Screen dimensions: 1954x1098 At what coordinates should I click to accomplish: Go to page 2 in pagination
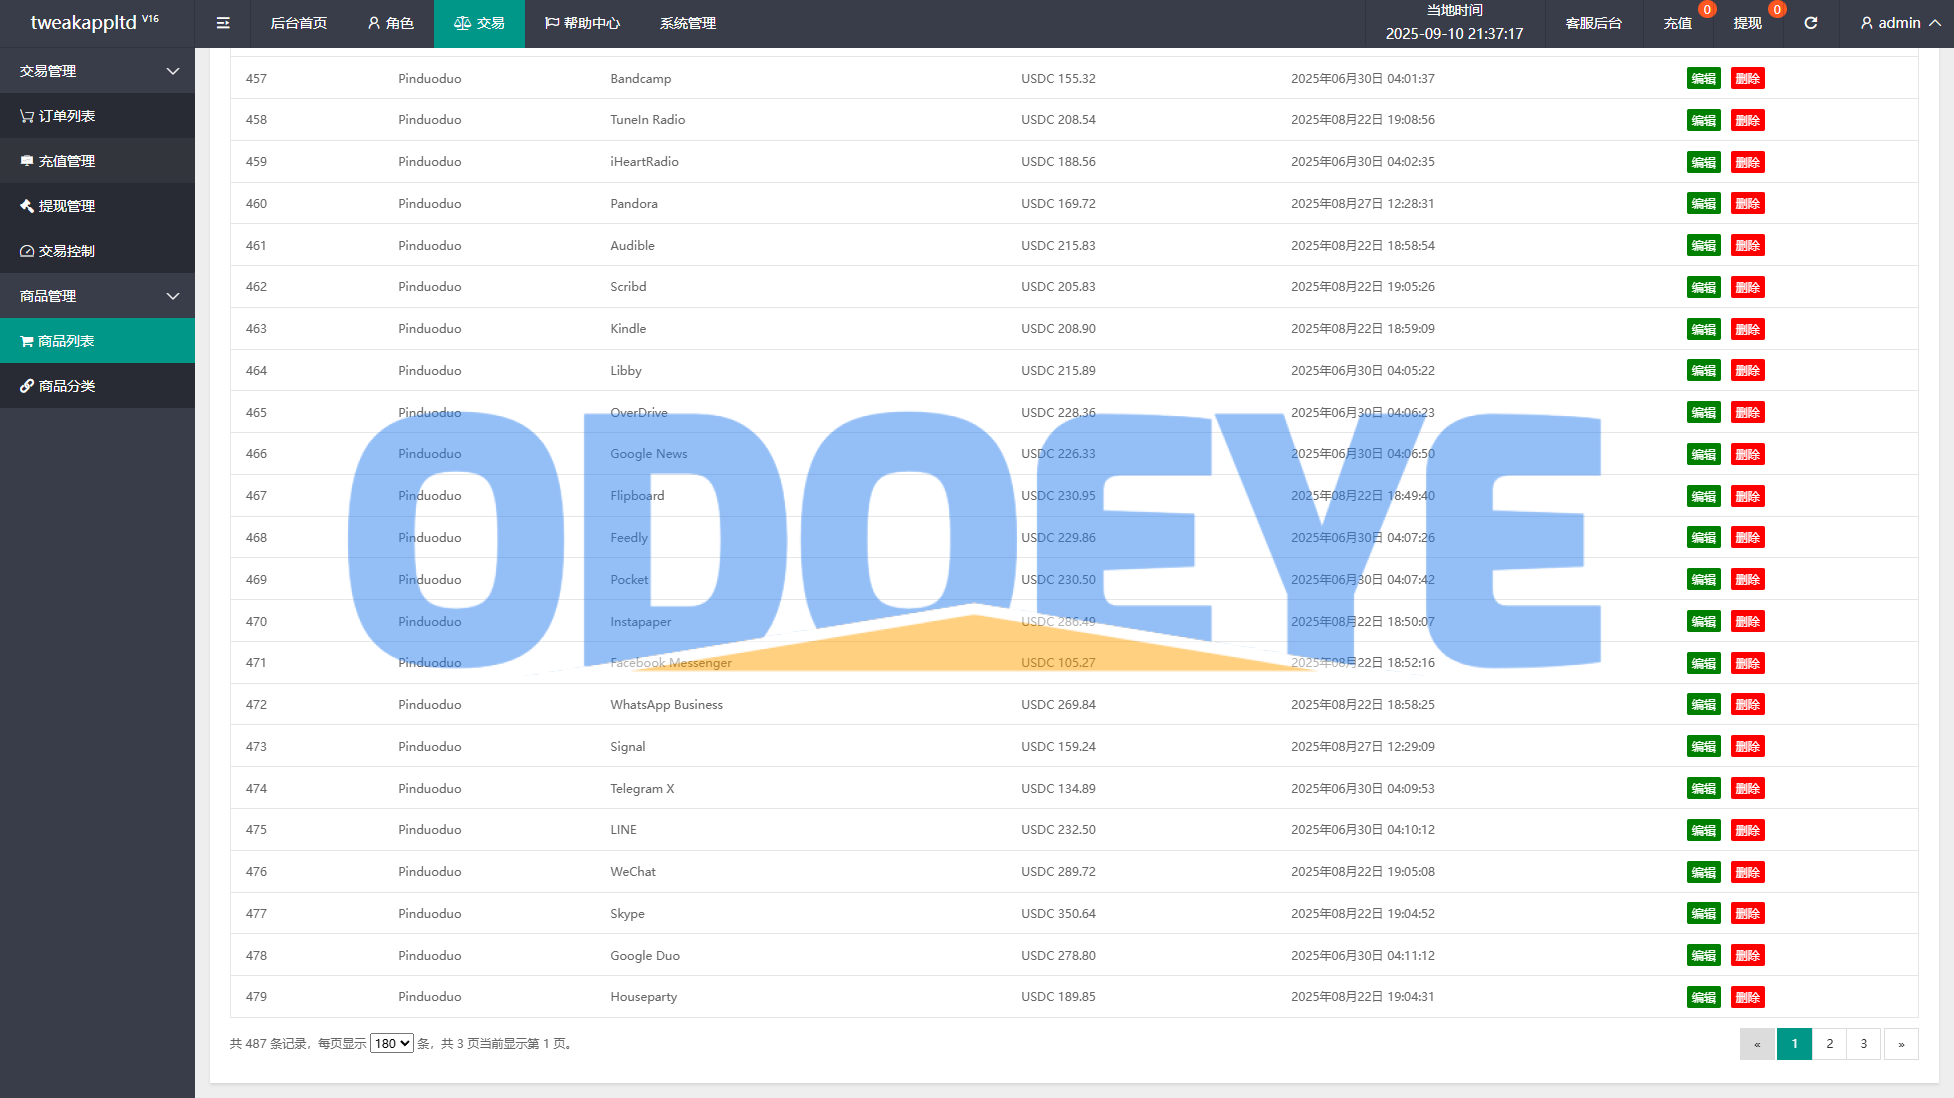click(x=1829, y=1043)
